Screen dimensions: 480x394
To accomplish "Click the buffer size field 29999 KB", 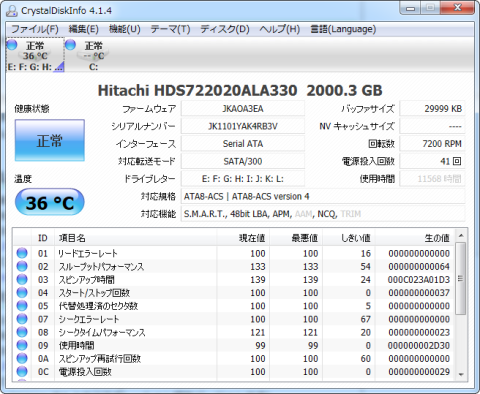I will click(x=432, y=109).
